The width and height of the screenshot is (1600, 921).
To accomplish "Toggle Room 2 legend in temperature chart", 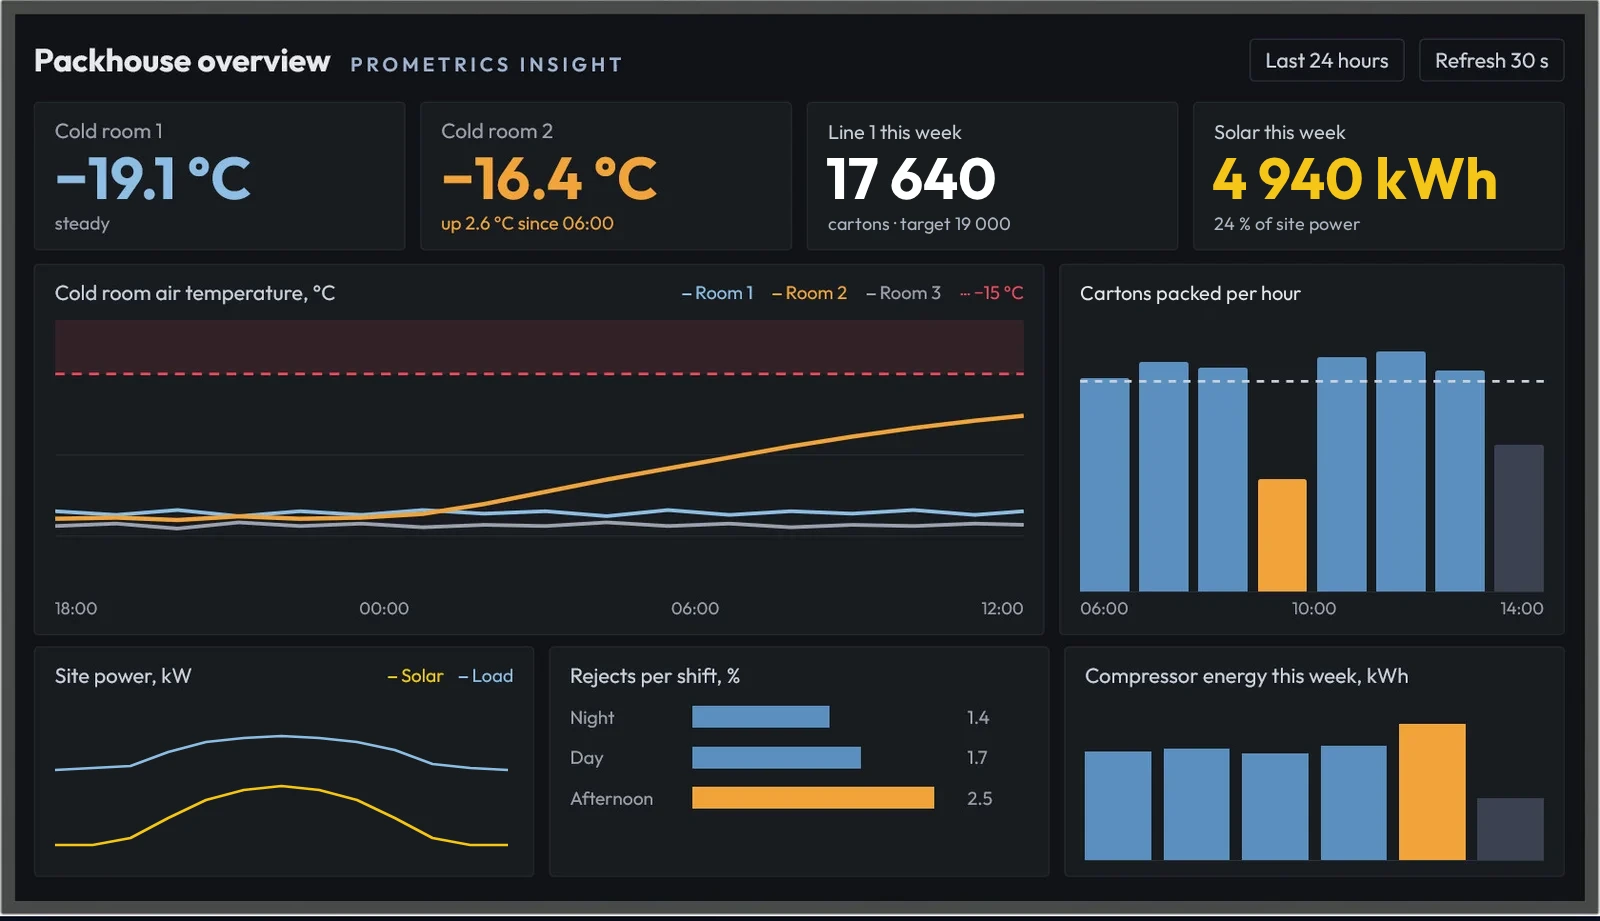I will pyautogui.click(x=809, y=293).
